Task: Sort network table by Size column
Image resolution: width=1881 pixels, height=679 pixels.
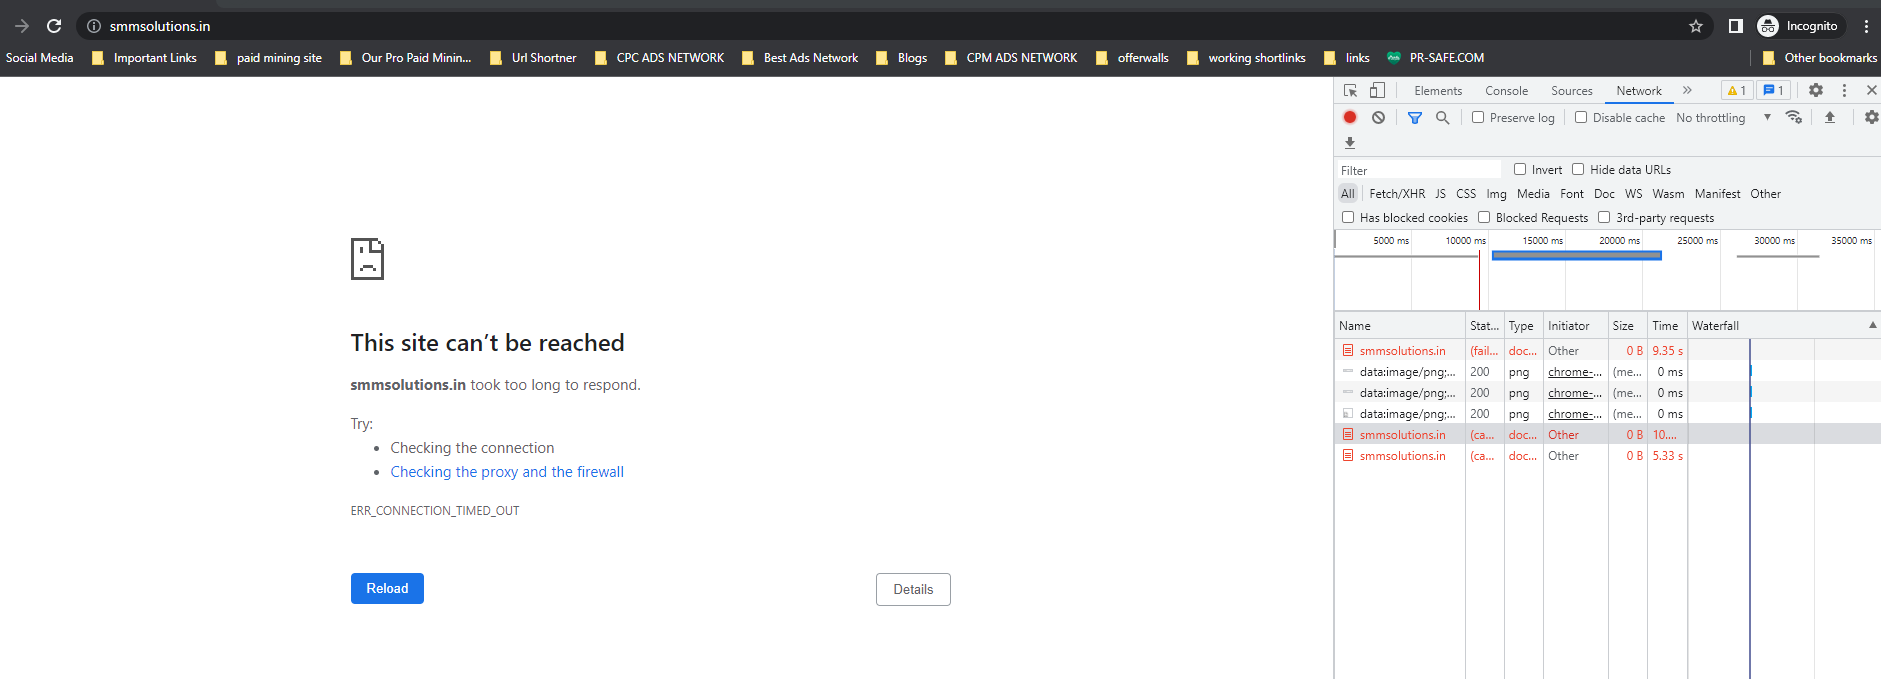Action: pyautogui.click(x=1627, y=326)
